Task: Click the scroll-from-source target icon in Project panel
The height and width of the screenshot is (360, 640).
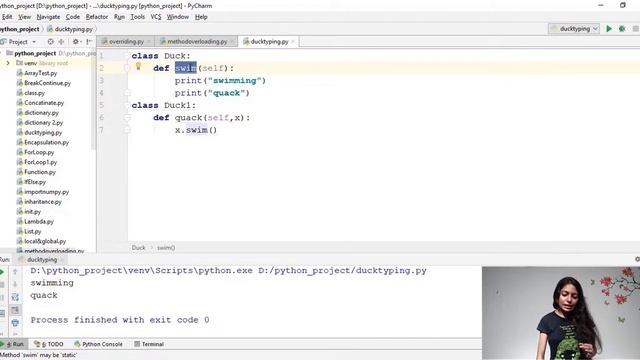Action: 50,42
